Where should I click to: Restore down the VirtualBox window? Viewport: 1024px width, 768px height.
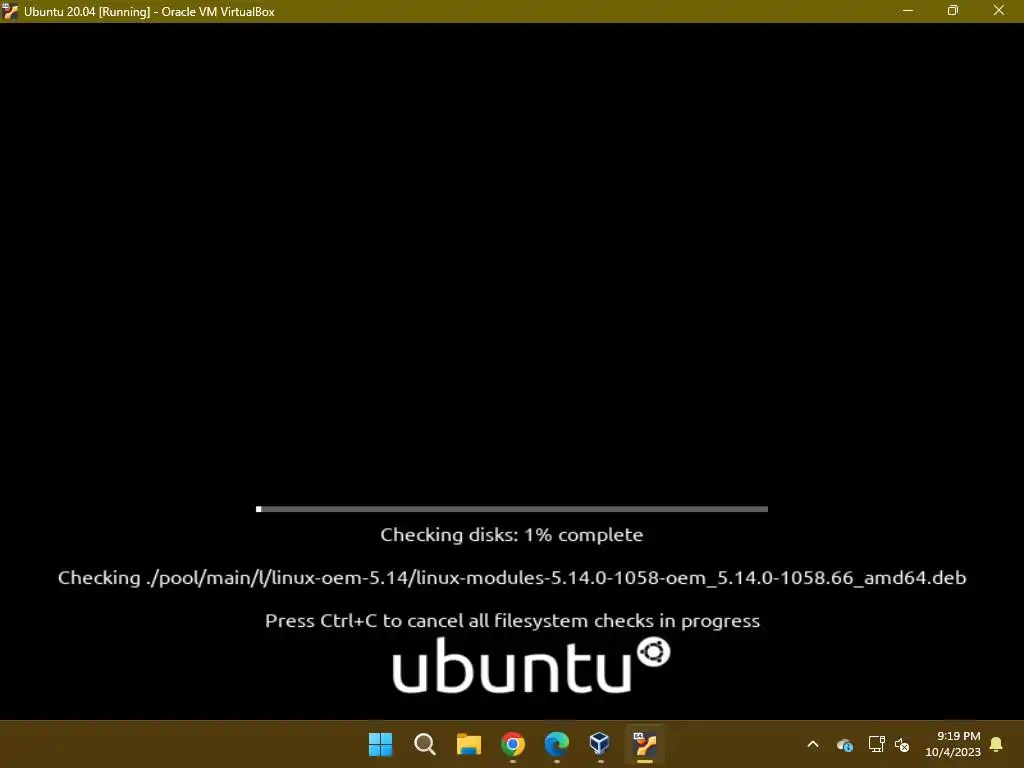point(953,10)
